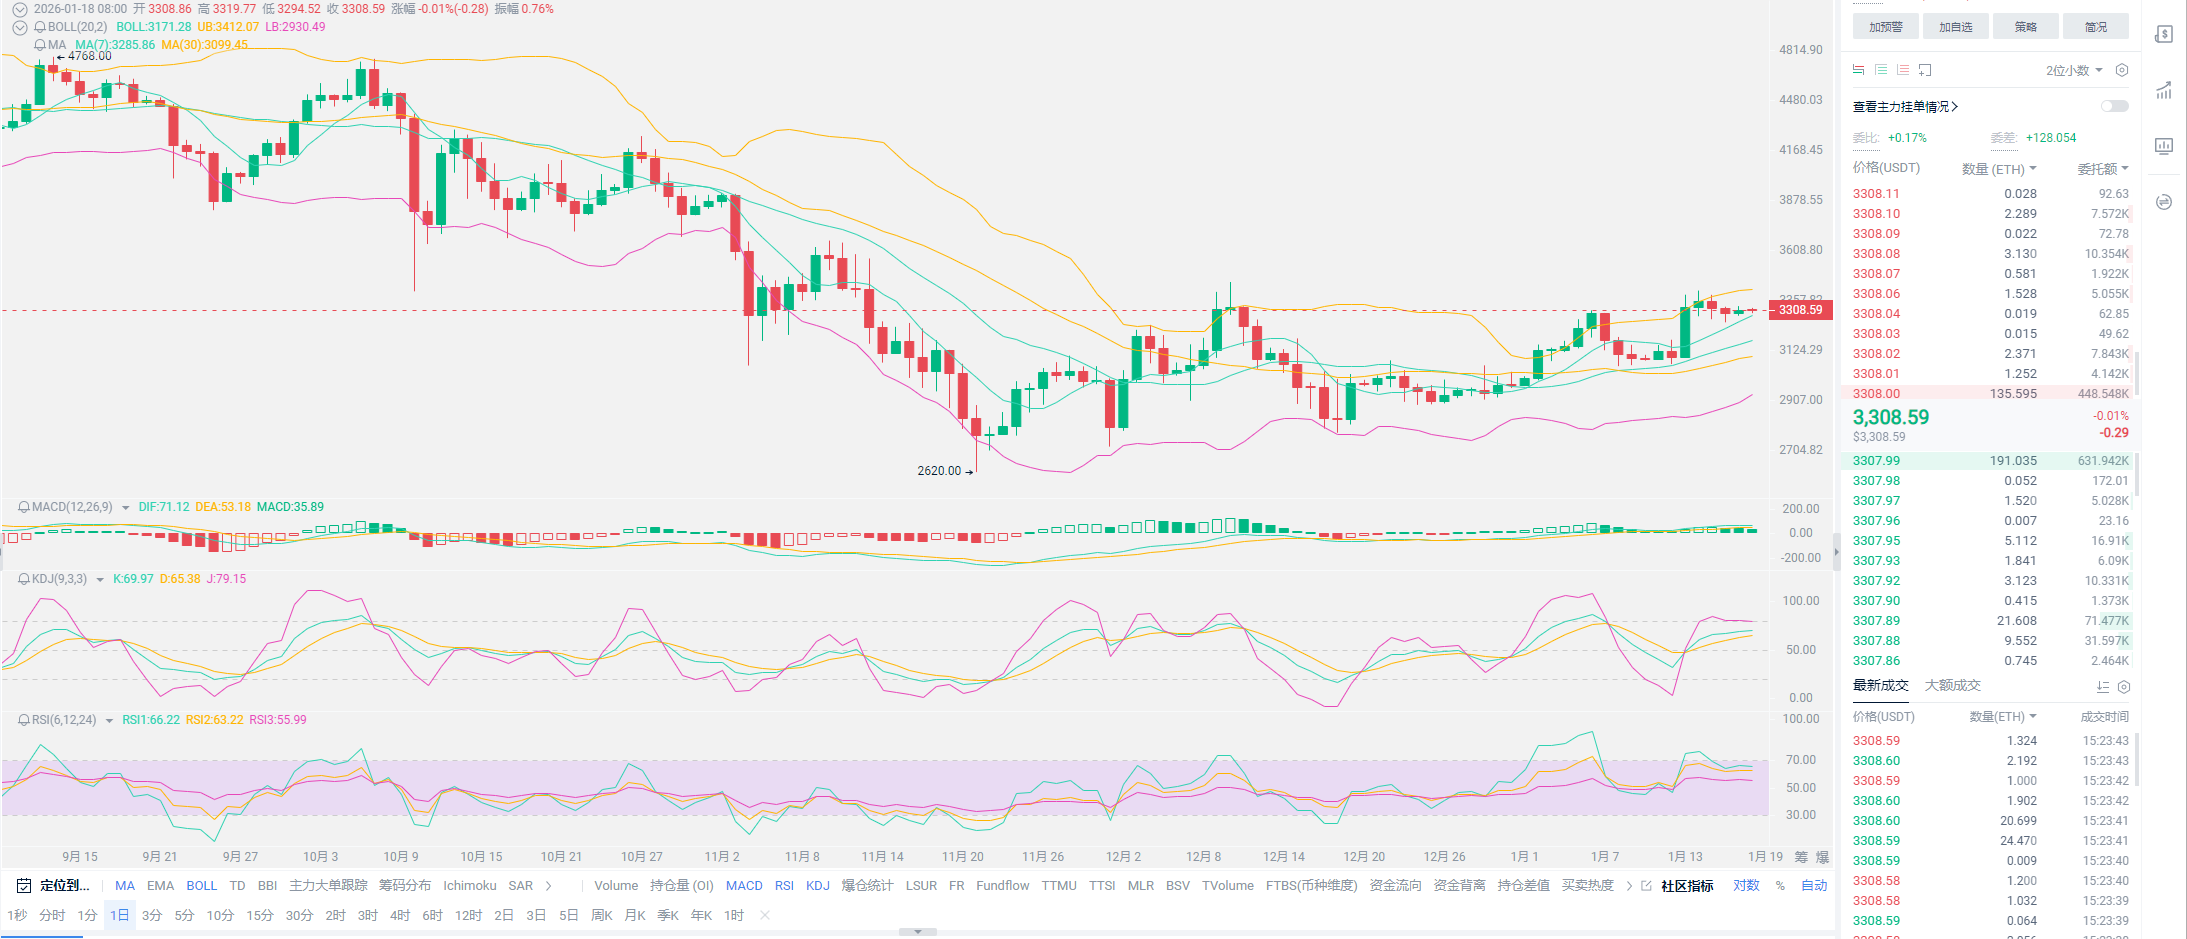The image size is (2187, 939).
Task: Toggle 对数 logarithmic scale
Action: (1746, 886)
